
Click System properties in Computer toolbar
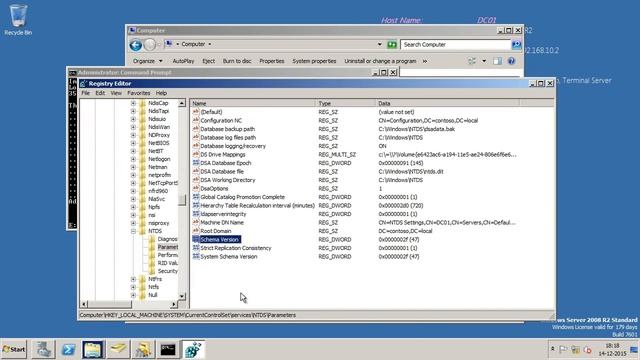pyautogui.click(x=314, y=61)
